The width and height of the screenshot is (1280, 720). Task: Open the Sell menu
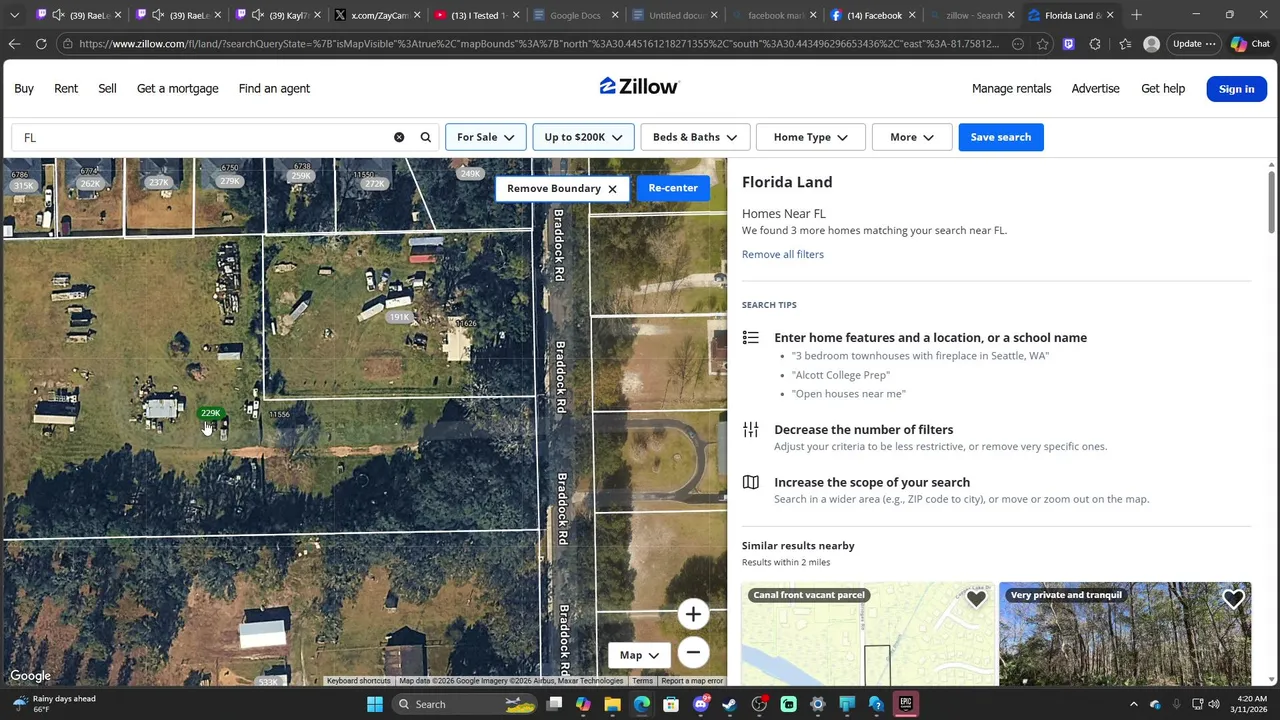(107, 88)
